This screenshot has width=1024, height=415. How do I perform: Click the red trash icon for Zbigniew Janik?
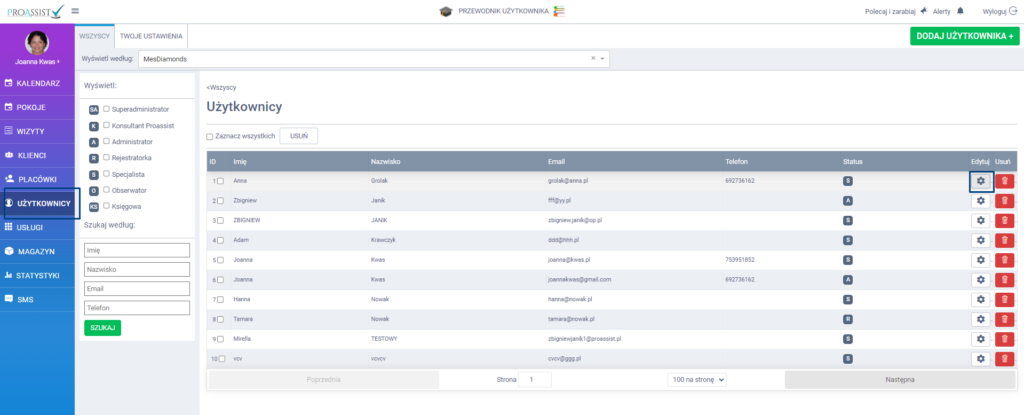pyautogui.click(x=1004, y=201)
